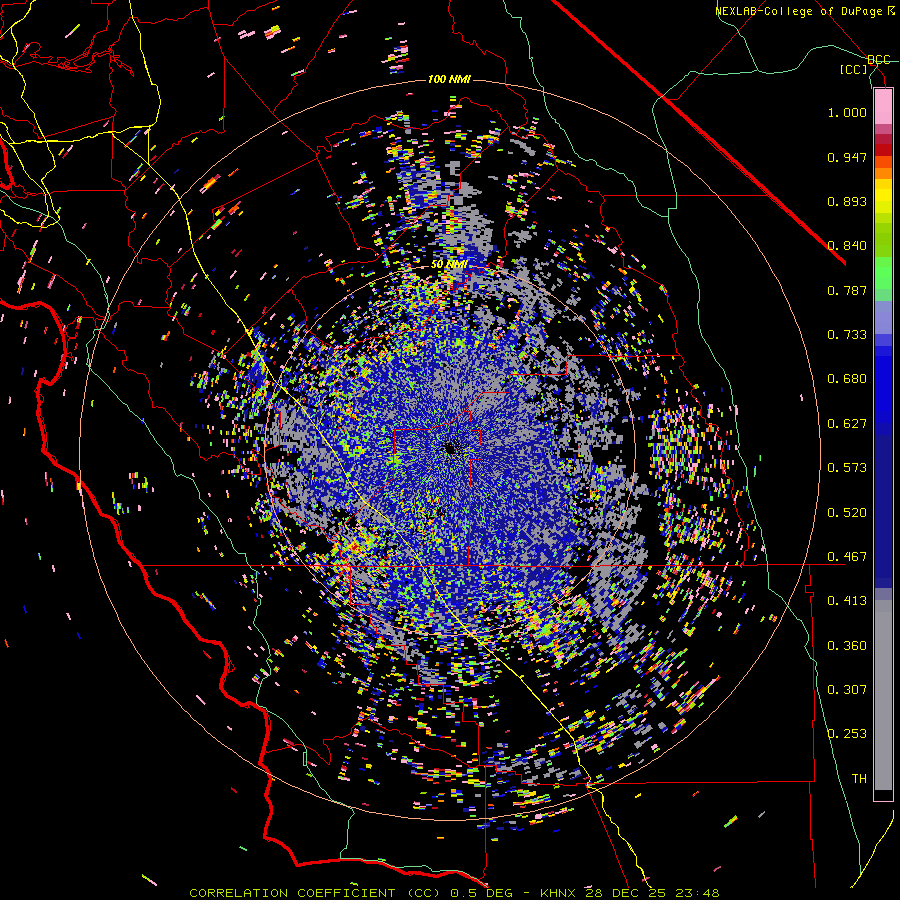
Task: Click the 0.520 scale value
Action: tap(847, 513)
